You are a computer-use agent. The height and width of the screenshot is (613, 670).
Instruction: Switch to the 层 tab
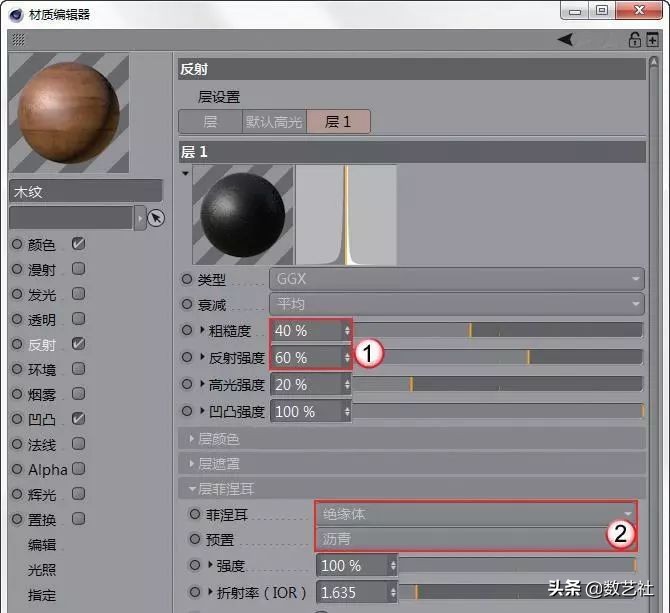(x=210, y=122)
